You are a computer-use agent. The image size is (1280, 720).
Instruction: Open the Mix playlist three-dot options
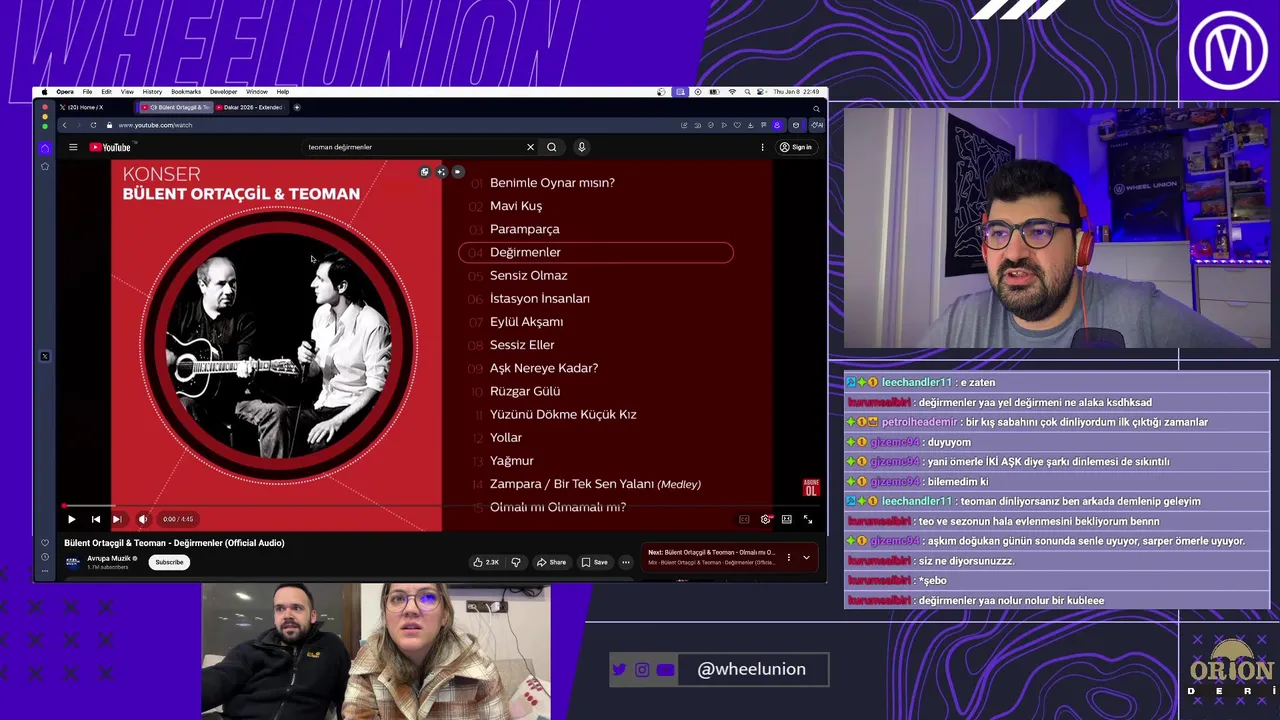coord(788,557)
